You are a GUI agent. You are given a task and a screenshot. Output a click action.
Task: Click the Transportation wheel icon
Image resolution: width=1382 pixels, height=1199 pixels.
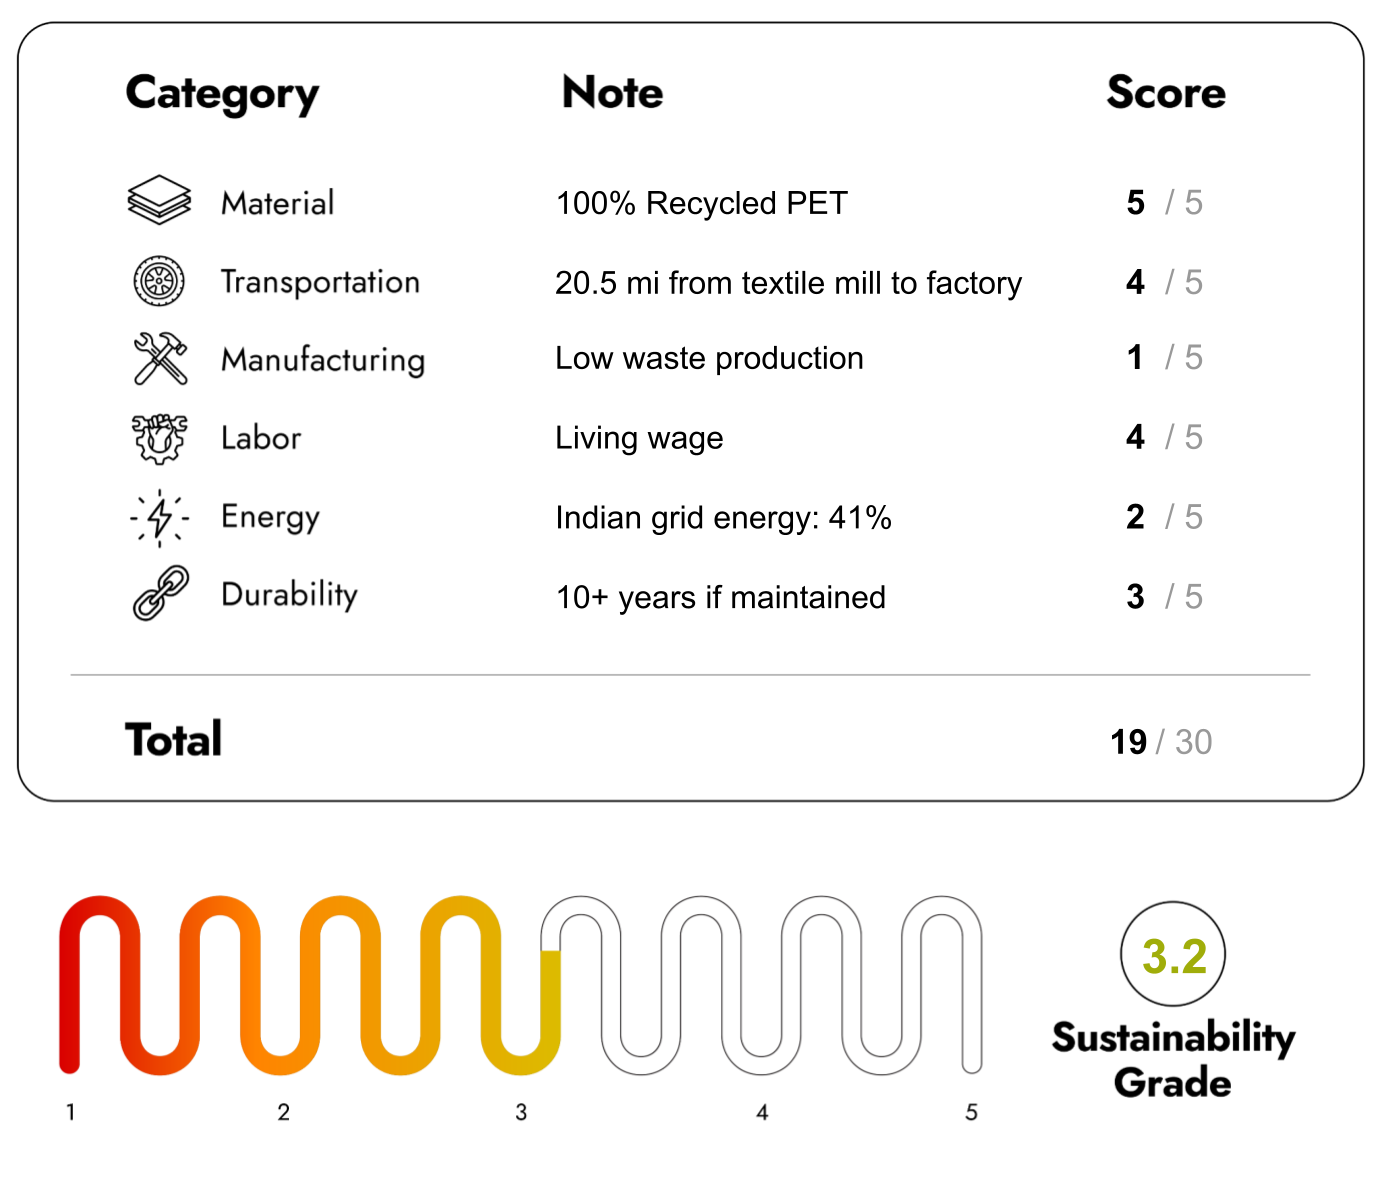pos(159,281)
